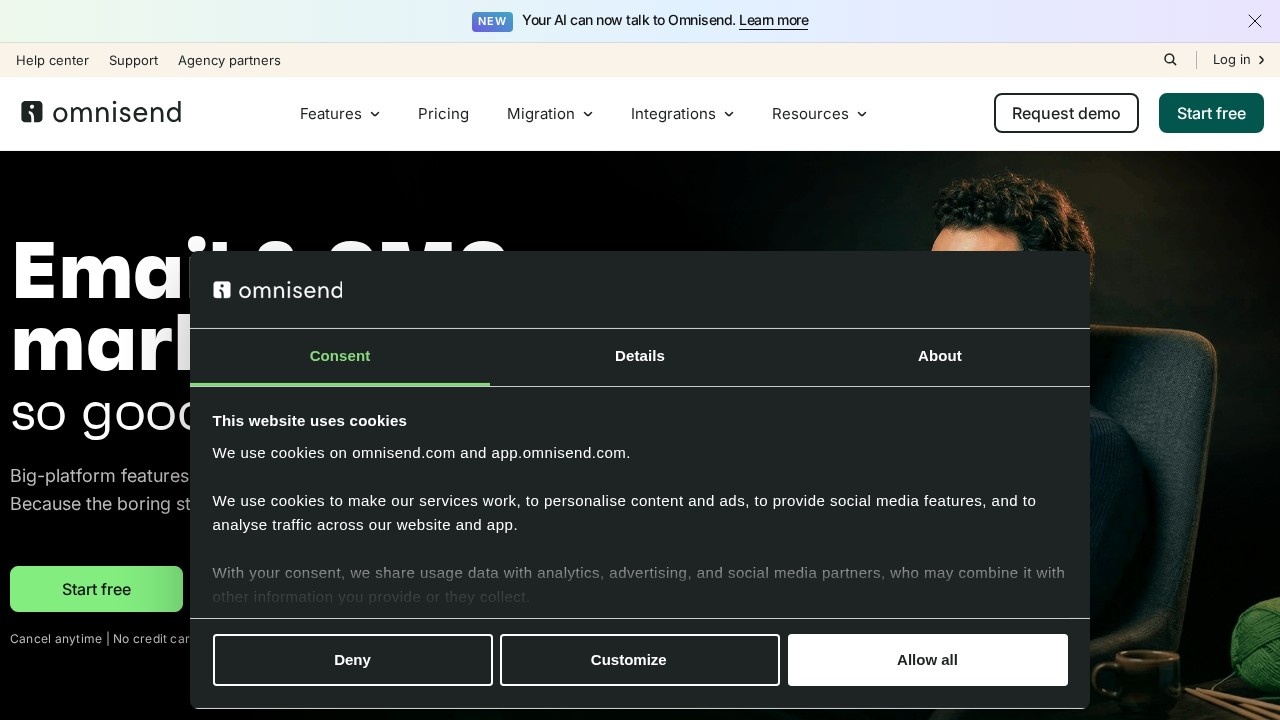Click the dark green Start free button
The image size is (1280, 720).
tap(1211, 113)
